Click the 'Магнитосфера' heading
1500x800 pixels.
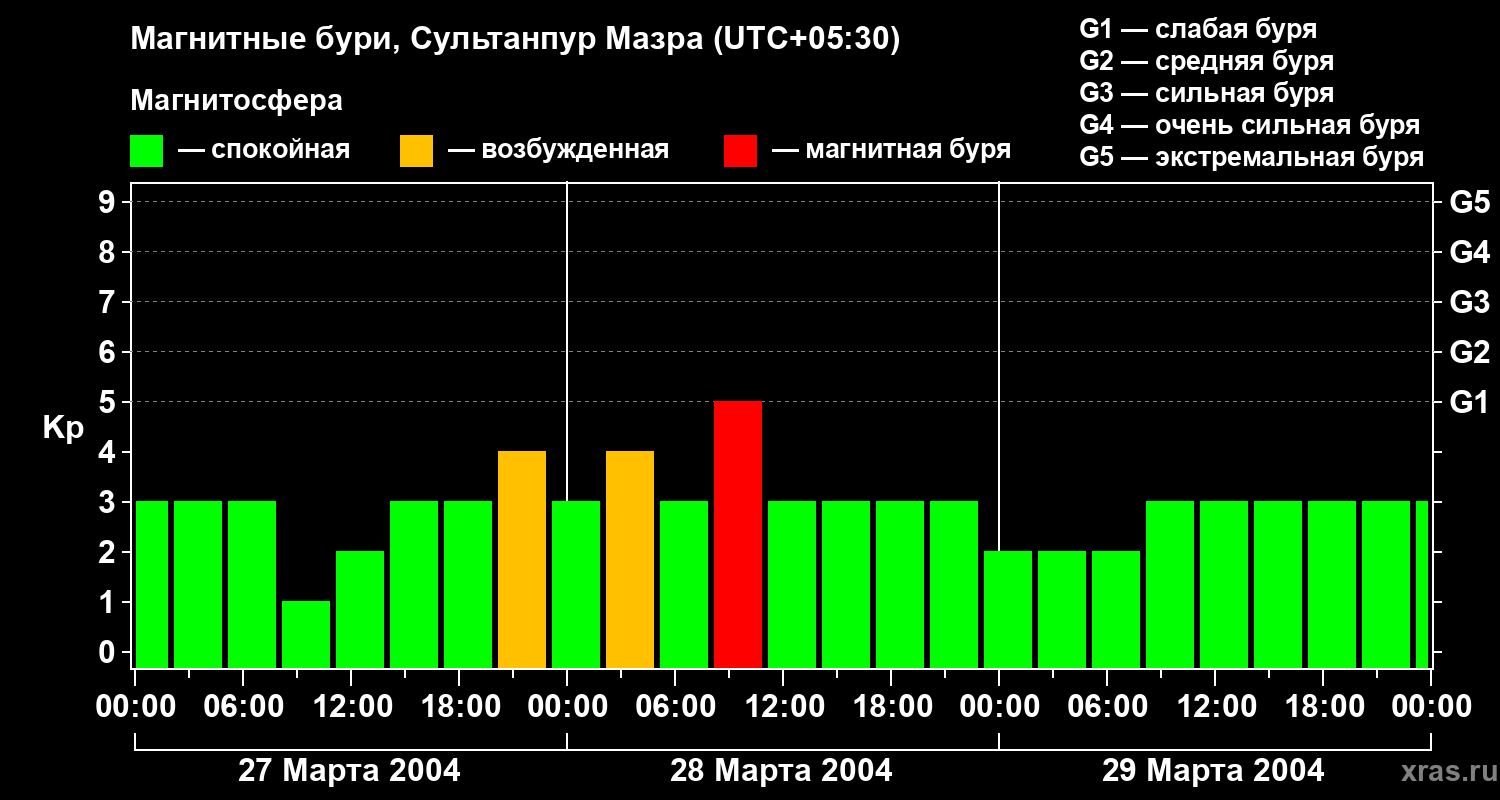click(x=237, y=101)
